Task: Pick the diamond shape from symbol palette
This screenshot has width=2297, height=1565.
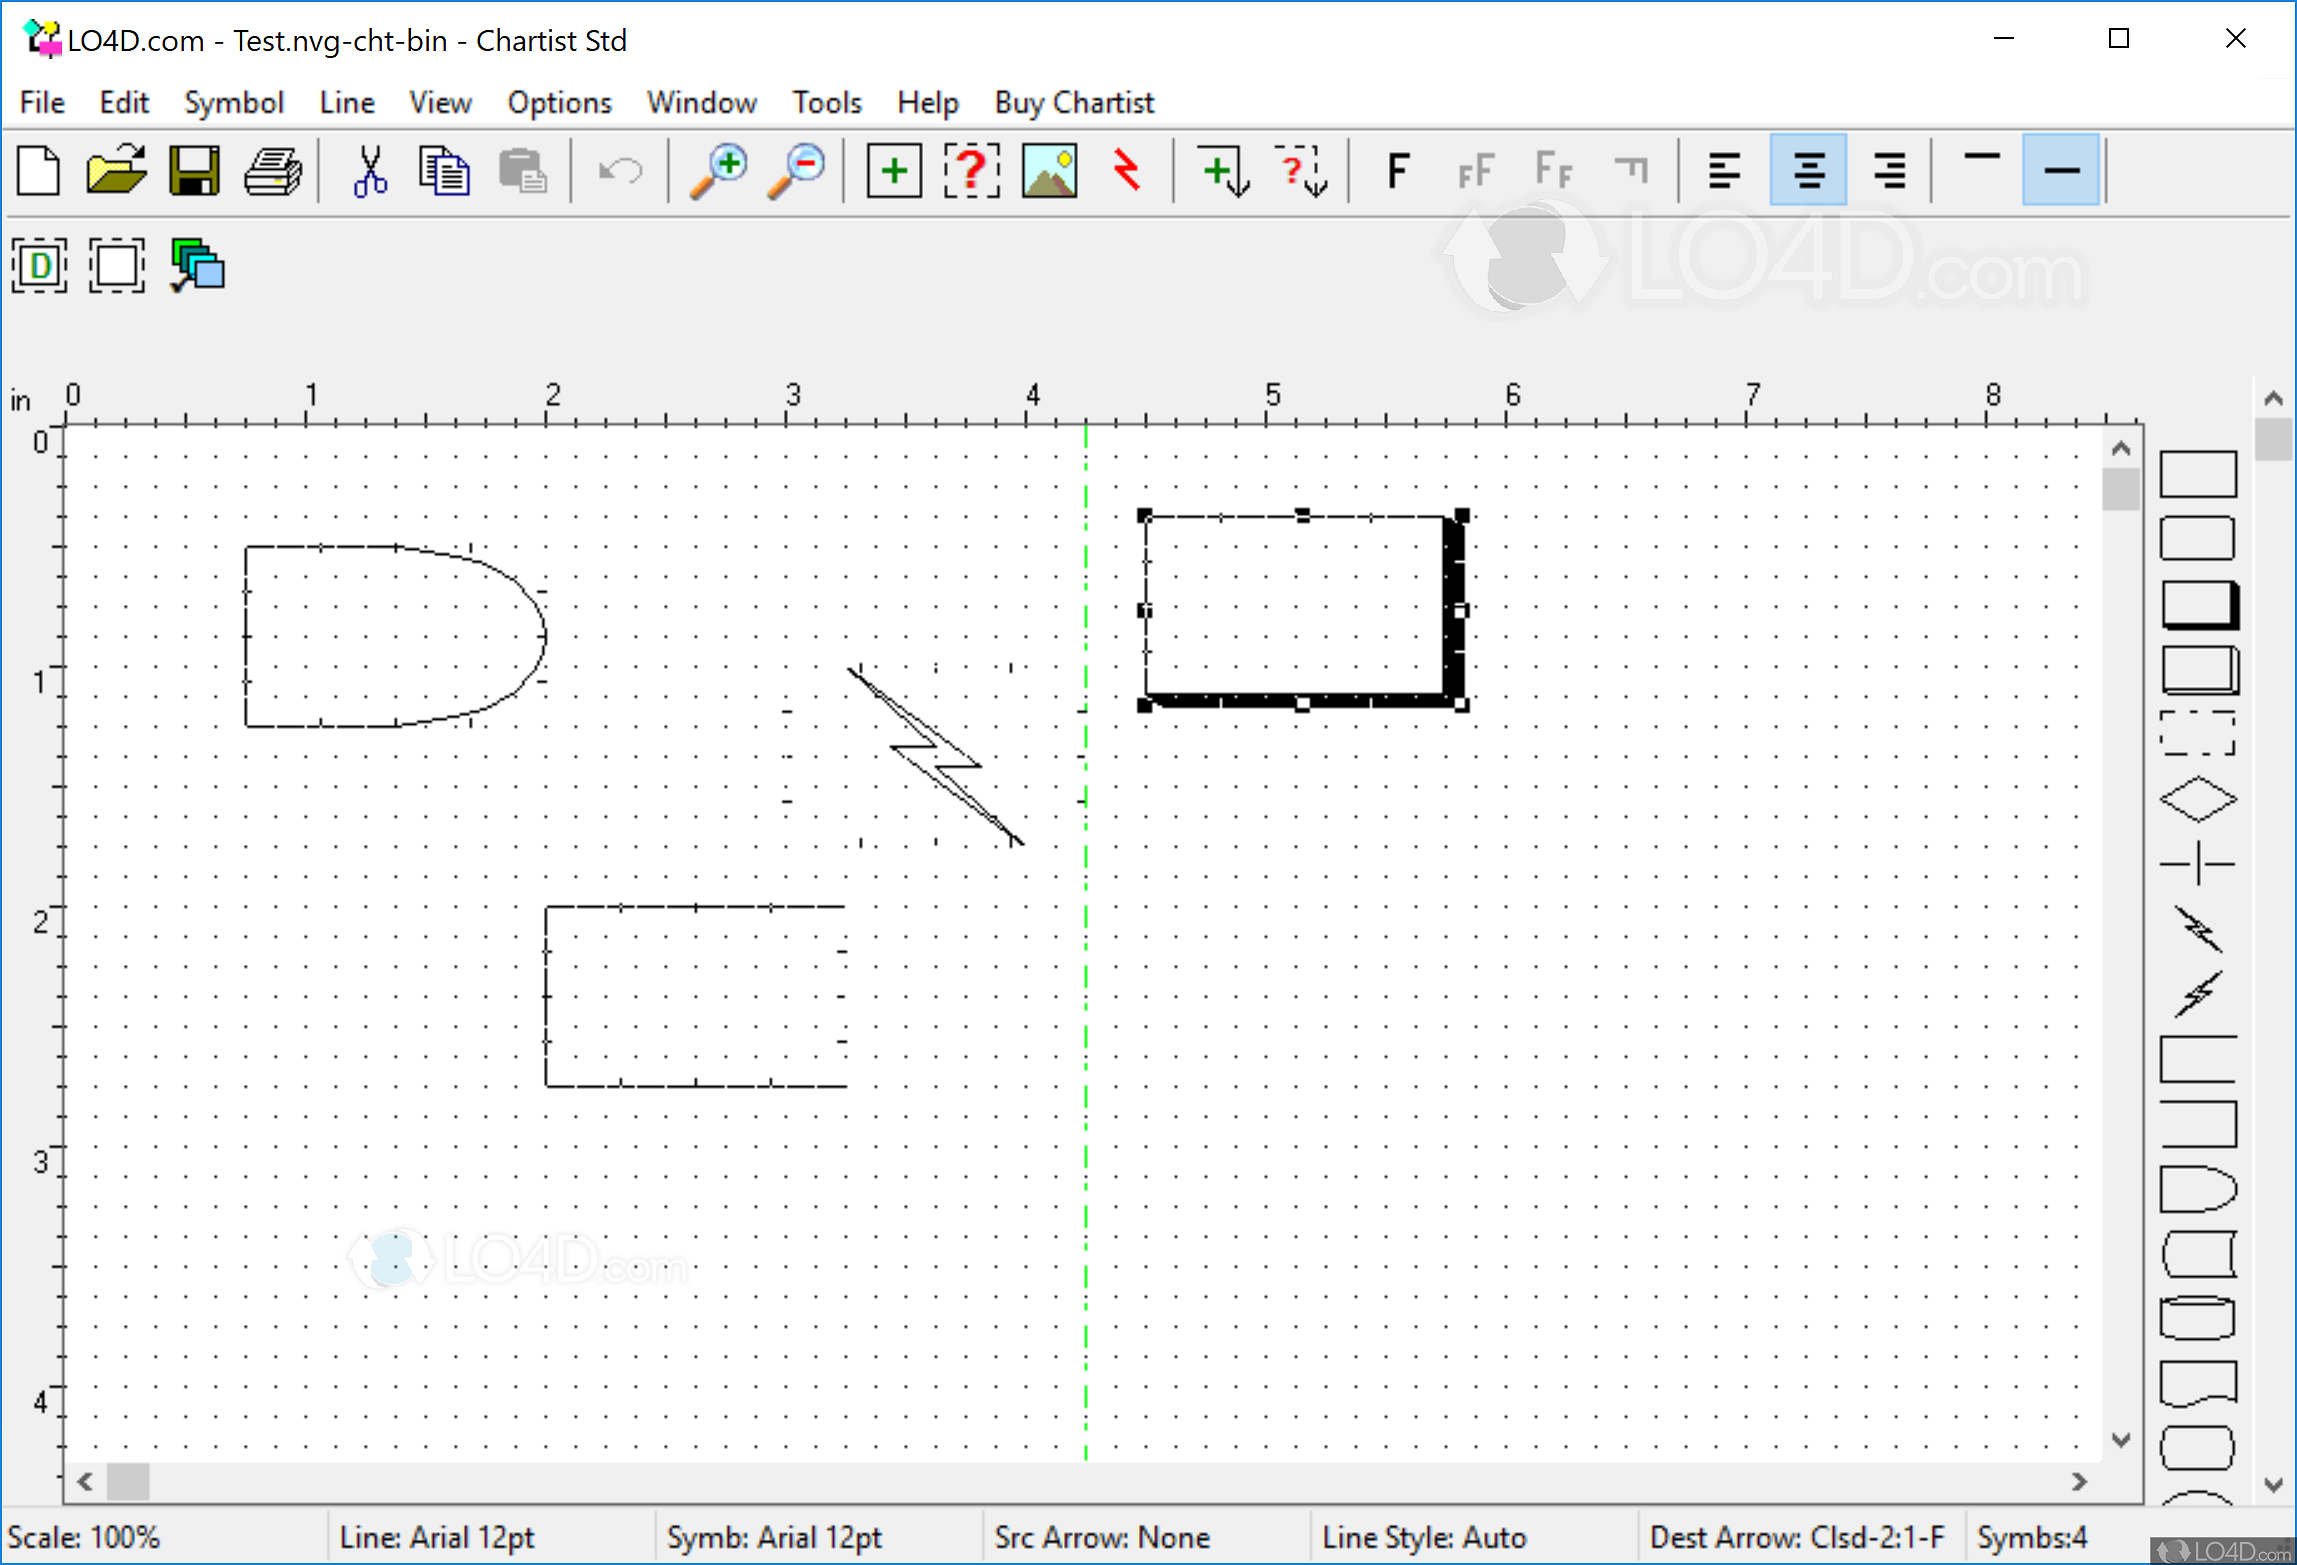Action: pyautogui.click(x=2197, y=800)
